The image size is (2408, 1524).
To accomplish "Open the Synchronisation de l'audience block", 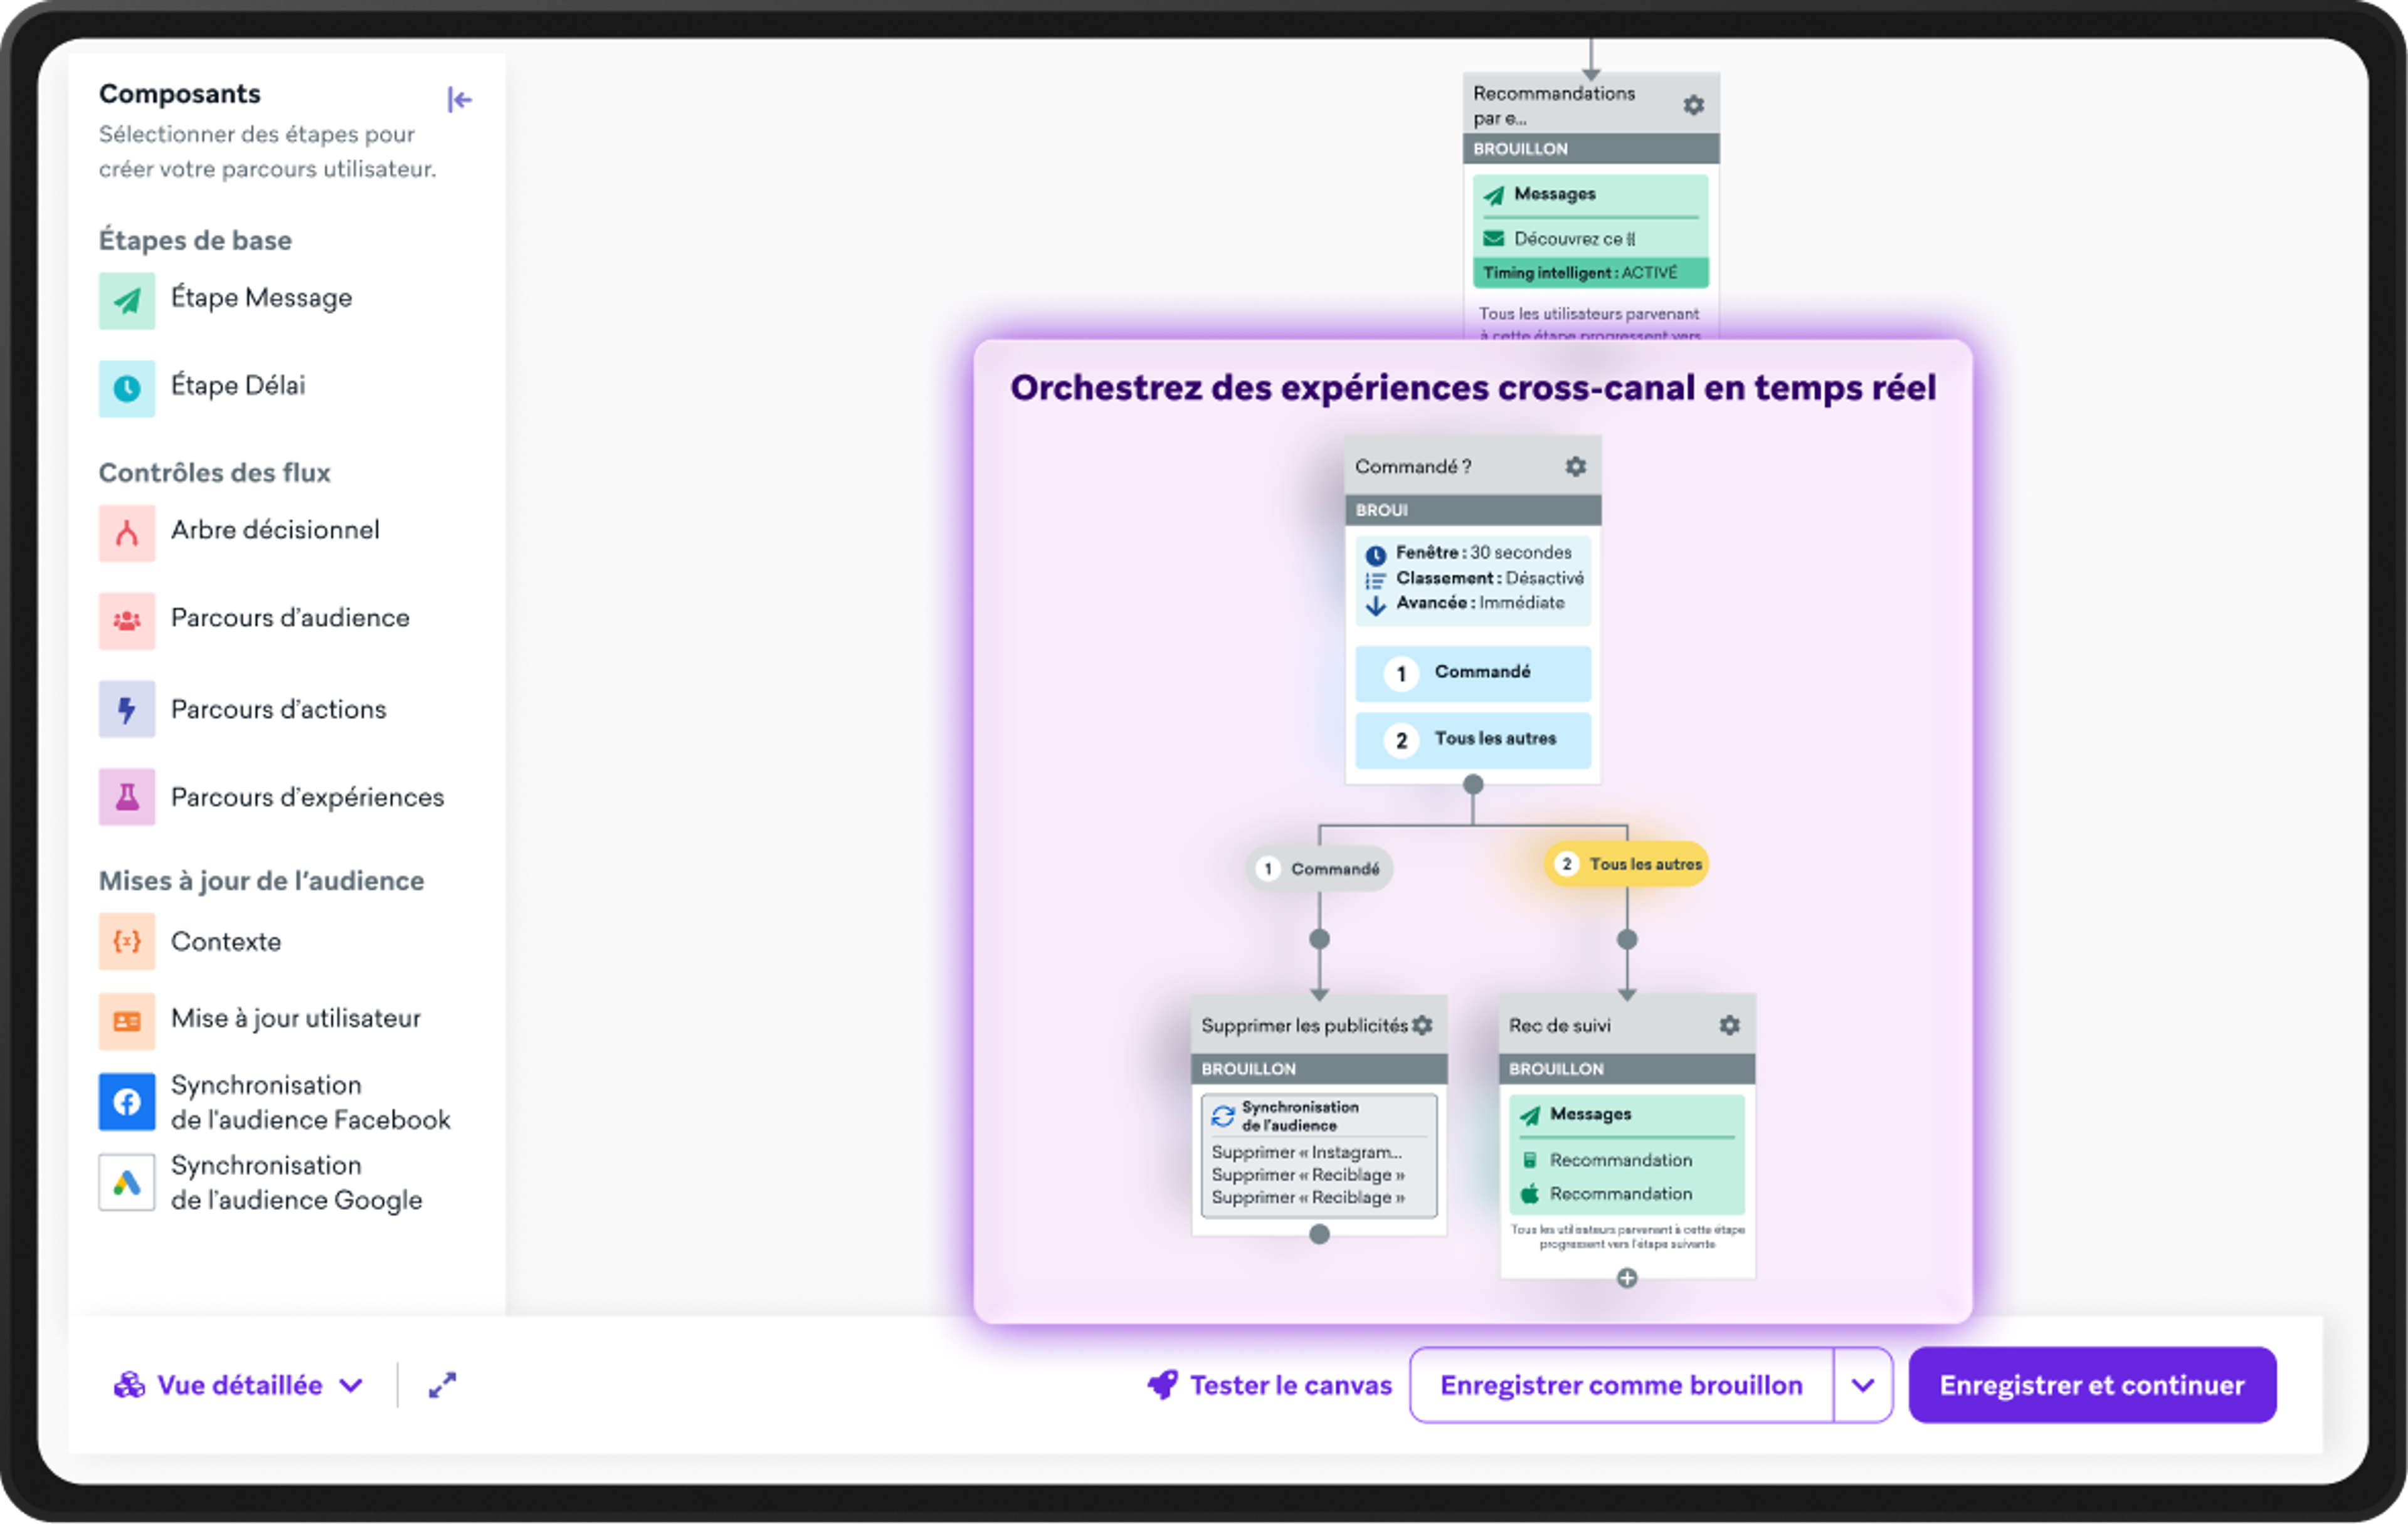I will [1320, 1155].
